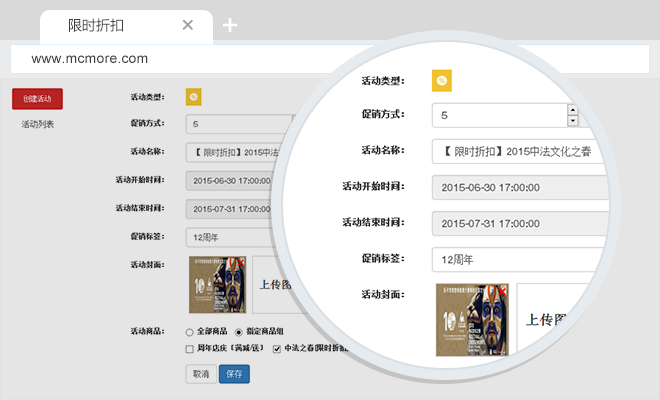The image size is (660, 400).
Task: Choose the 指定商品组 radio button
Action: point(238,331)
